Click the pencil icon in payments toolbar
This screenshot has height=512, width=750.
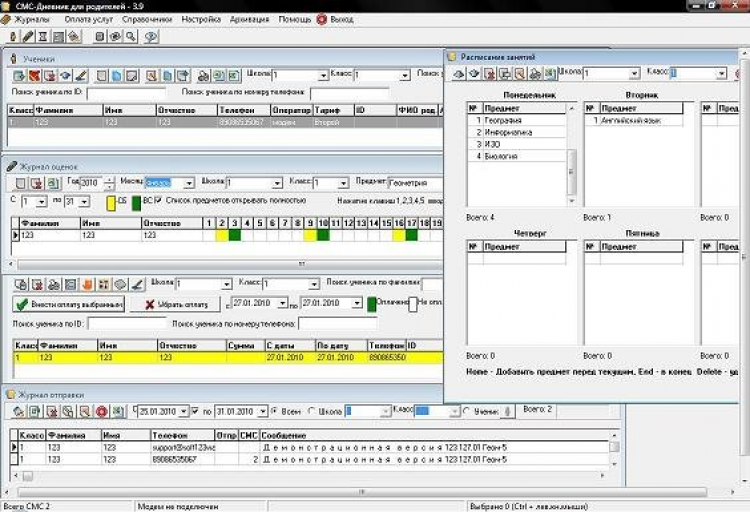[x=137, y=285]
